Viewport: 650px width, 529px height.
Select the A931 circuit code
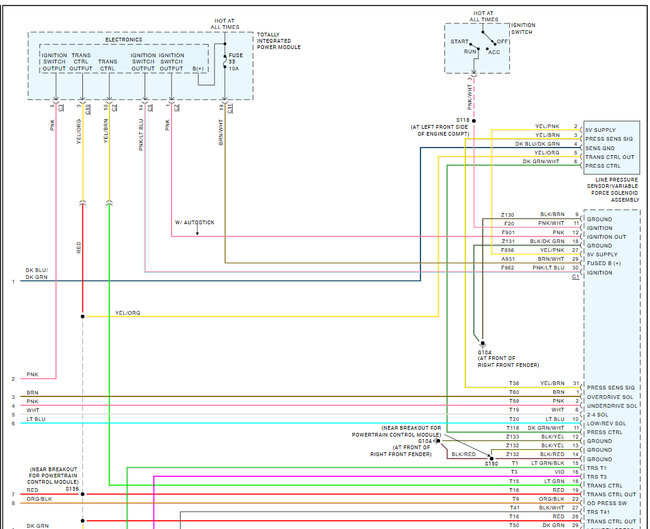pyautogui.click(x=508, y=259)
